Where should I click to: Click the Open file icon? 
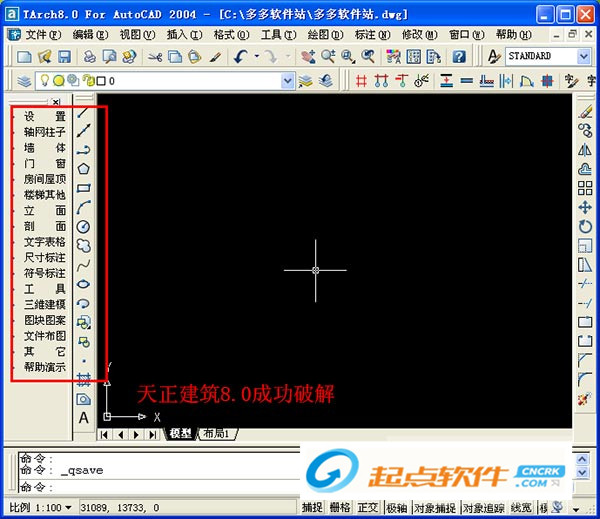pos(45,57)
